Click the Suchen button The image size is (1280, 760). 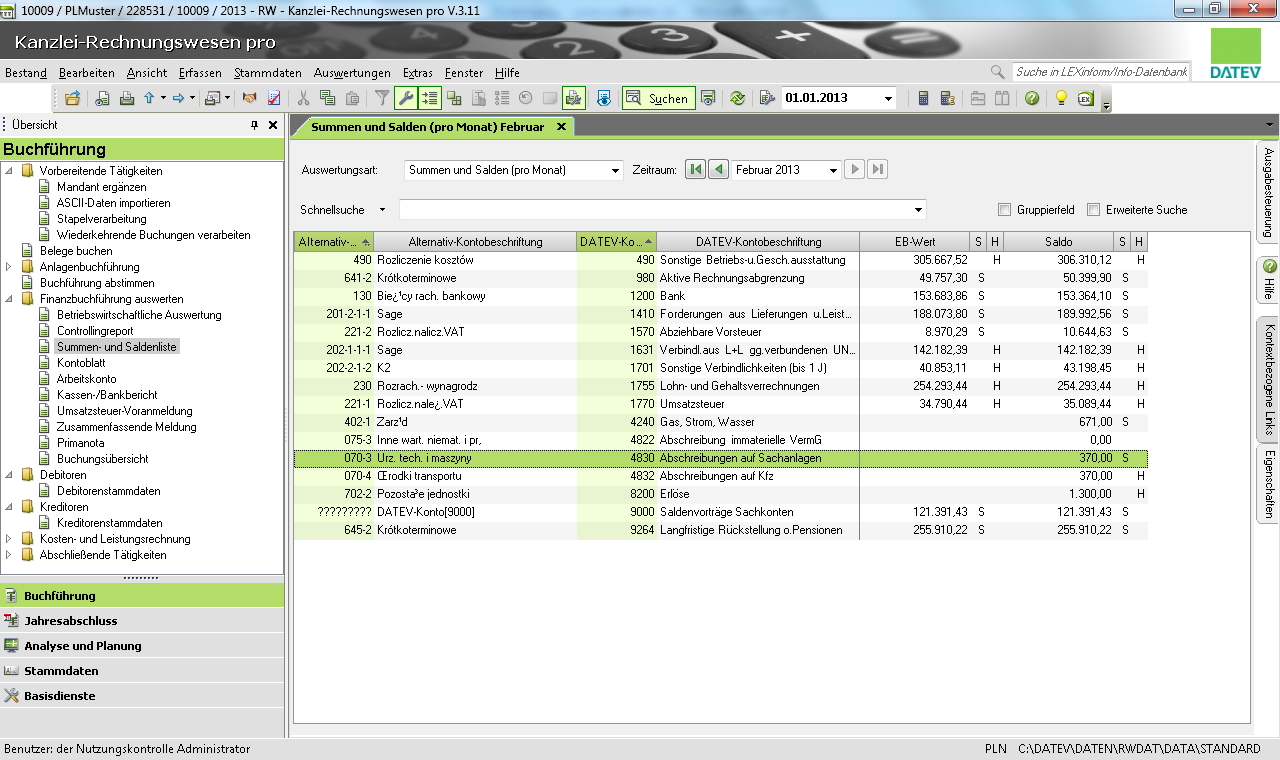click(659, 98)
